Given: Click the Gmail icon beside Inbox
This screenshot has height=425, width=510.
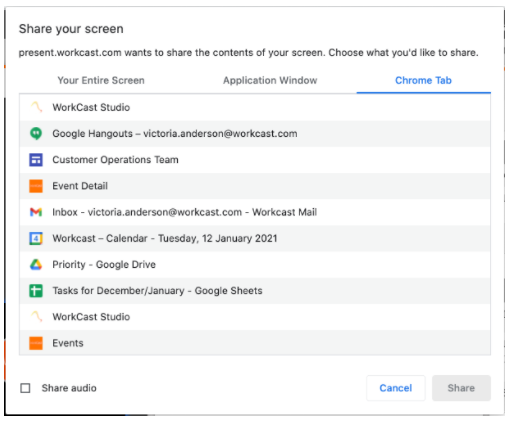Looking at the screenshot, I should tap(36, 212).
